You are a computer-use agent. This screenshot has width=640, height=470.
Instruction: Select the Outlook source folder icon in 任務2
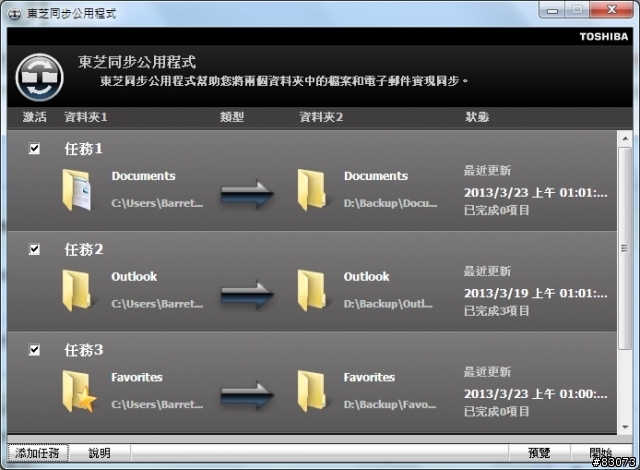coord(77,290)
